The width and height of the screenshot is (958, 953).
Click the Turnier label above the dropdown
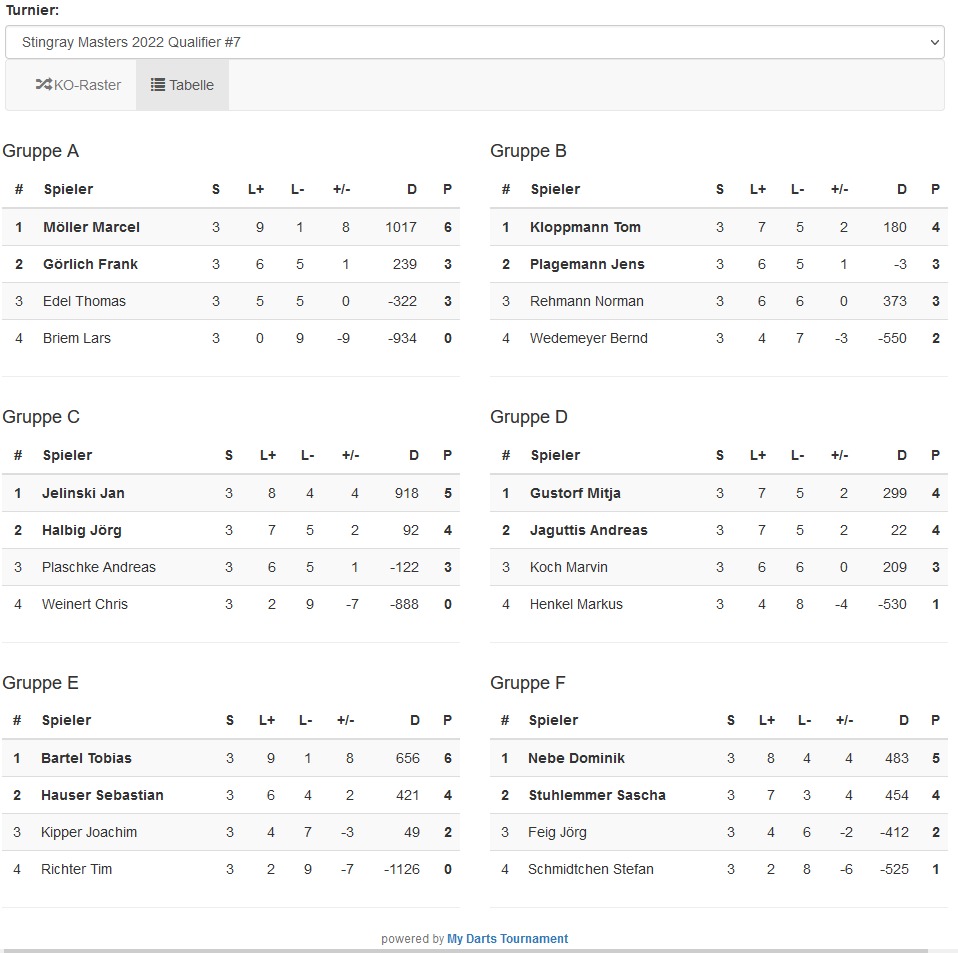point(32,10)
